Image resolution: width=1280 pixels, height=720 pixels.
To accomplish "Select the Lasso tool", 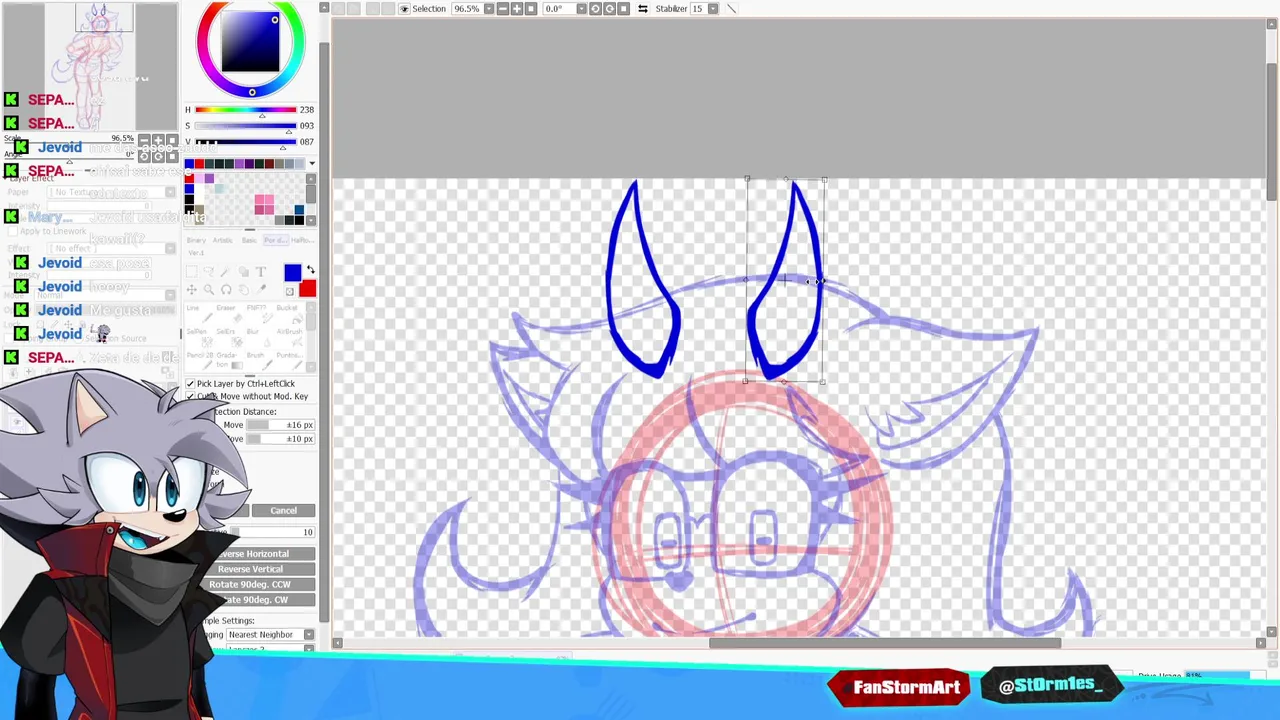I will (x=209, y=271).
